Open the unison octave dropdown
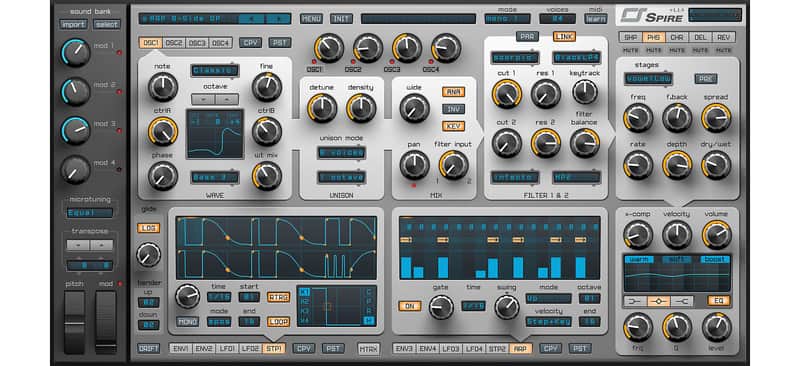Screen dimensions: 800x366 341,177
